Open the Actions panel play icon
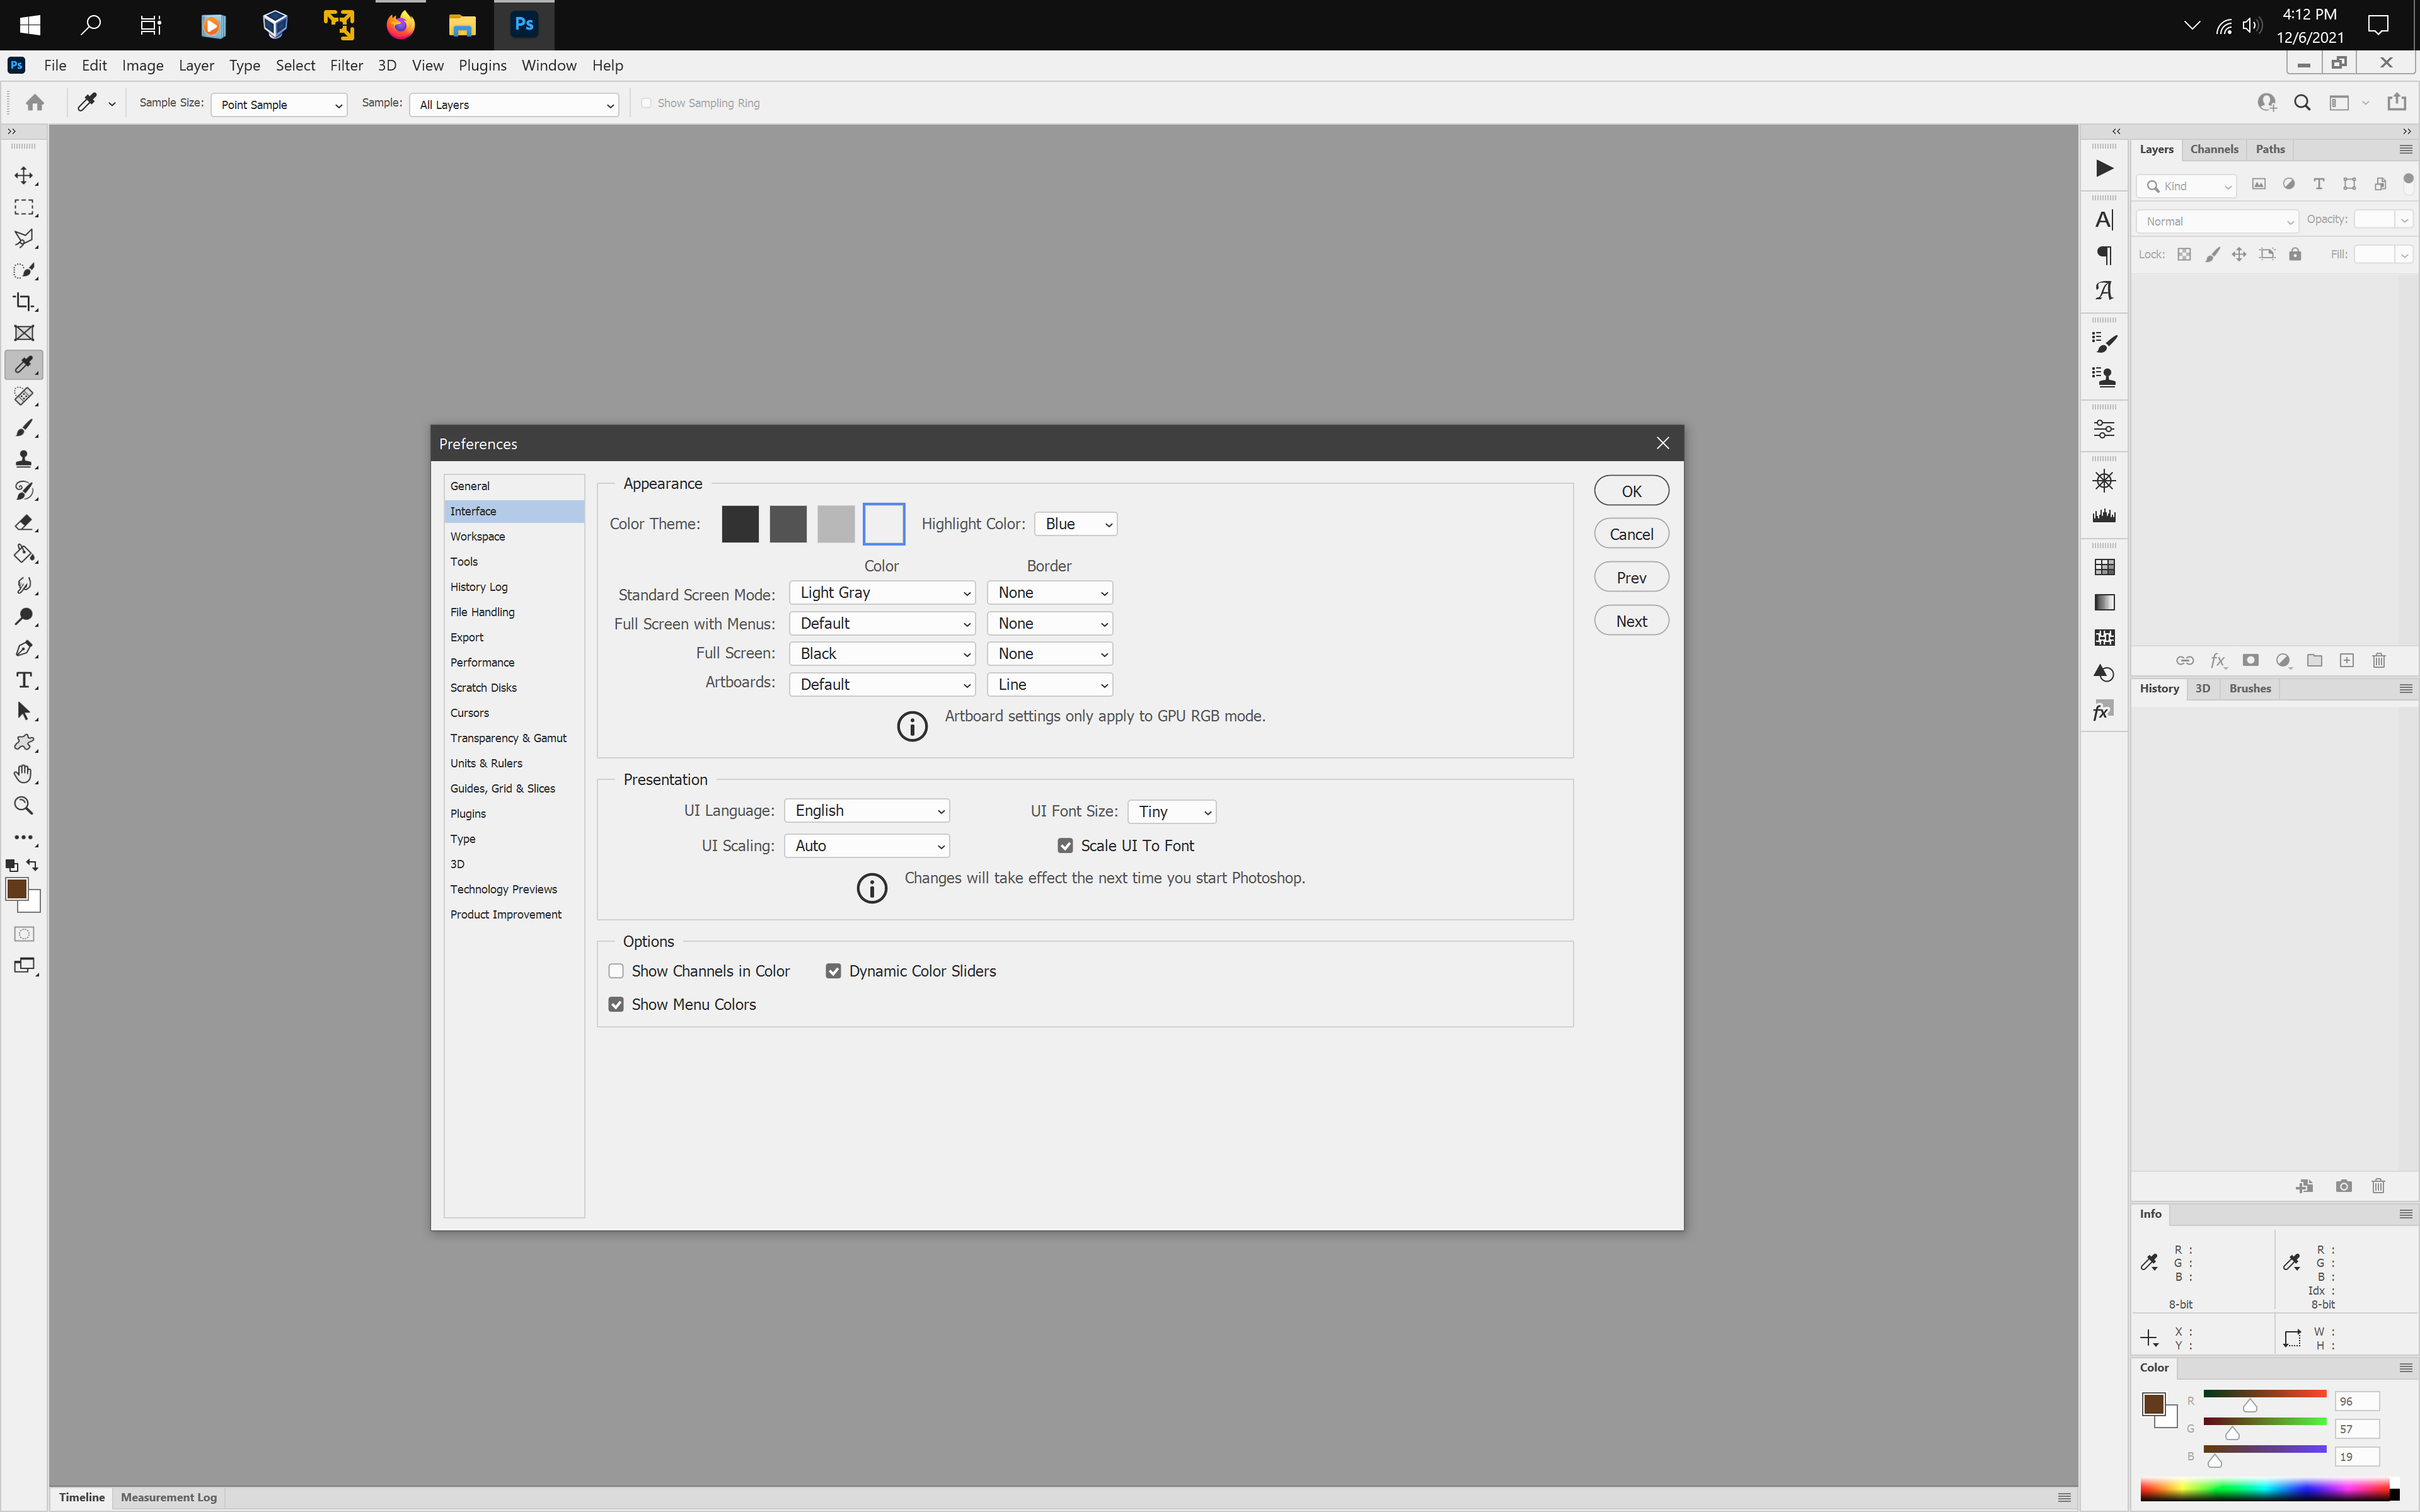Screen dimensions: 2420x1512 (2104, 168)
